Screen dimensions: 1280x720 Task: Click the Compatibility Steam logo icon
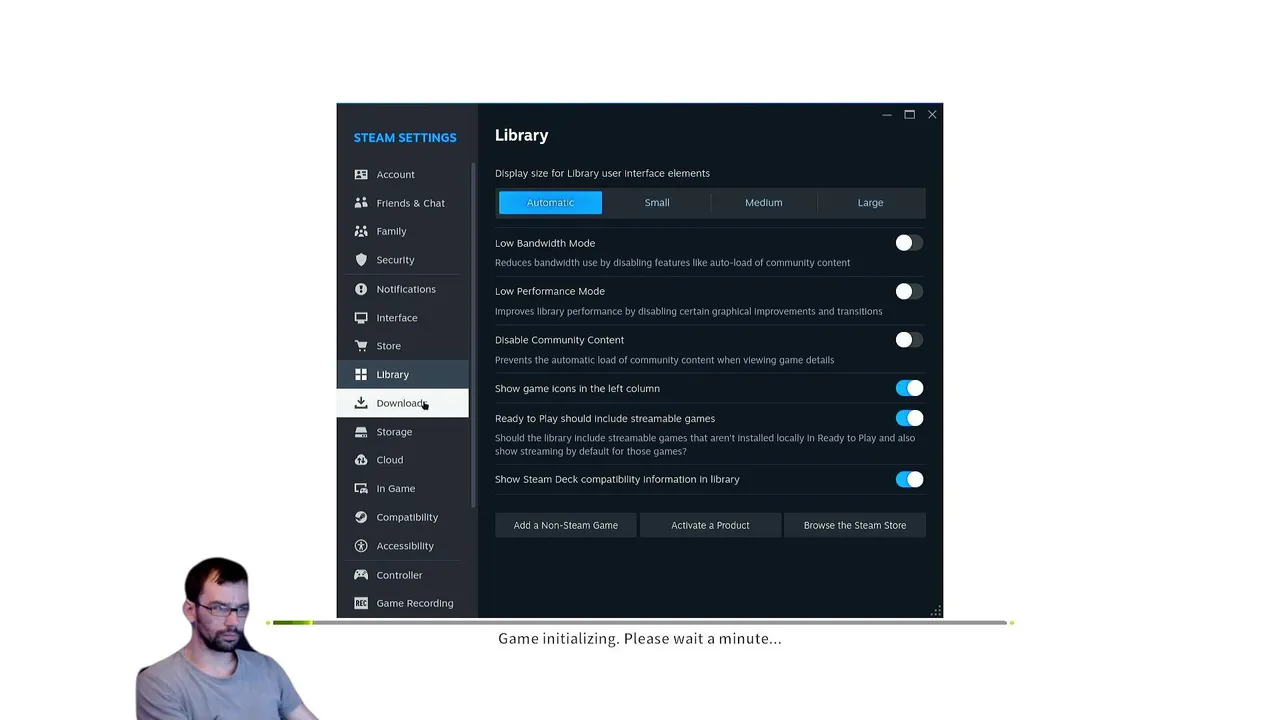click(361, 517)
